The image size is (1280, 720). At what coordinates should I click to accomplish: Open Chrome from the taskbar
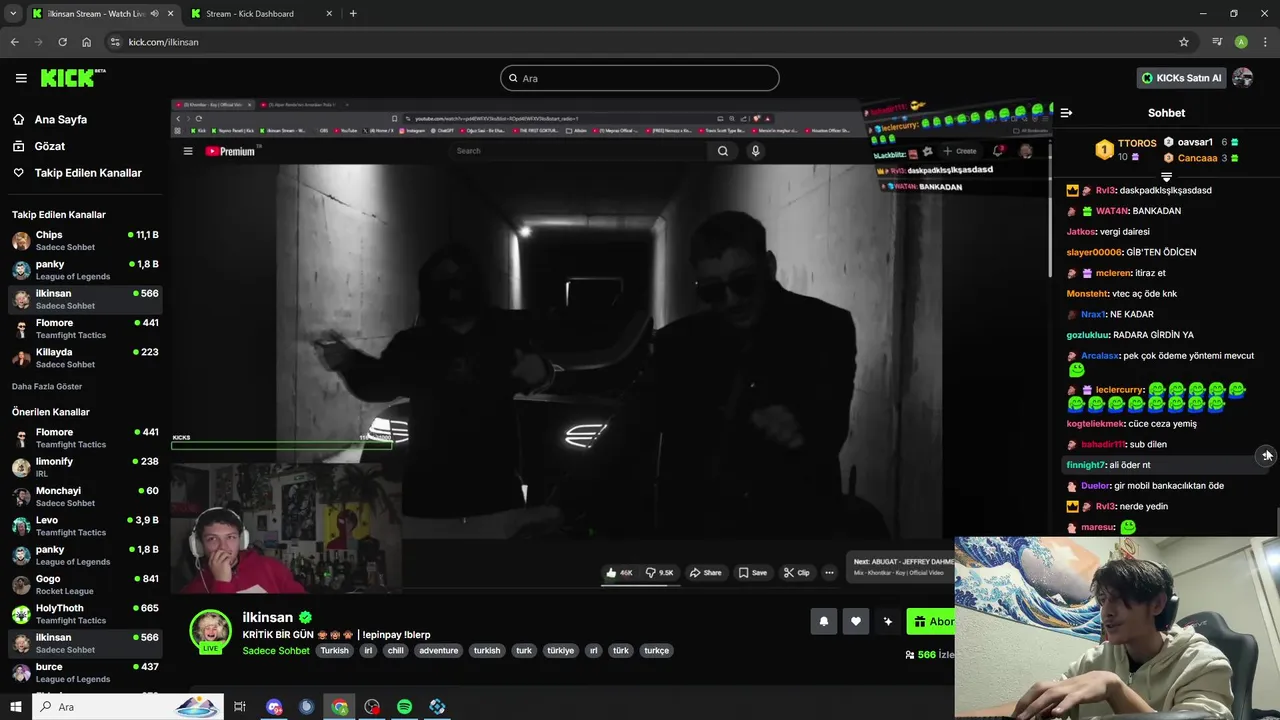pyautogui.click(x=340, y=707)
